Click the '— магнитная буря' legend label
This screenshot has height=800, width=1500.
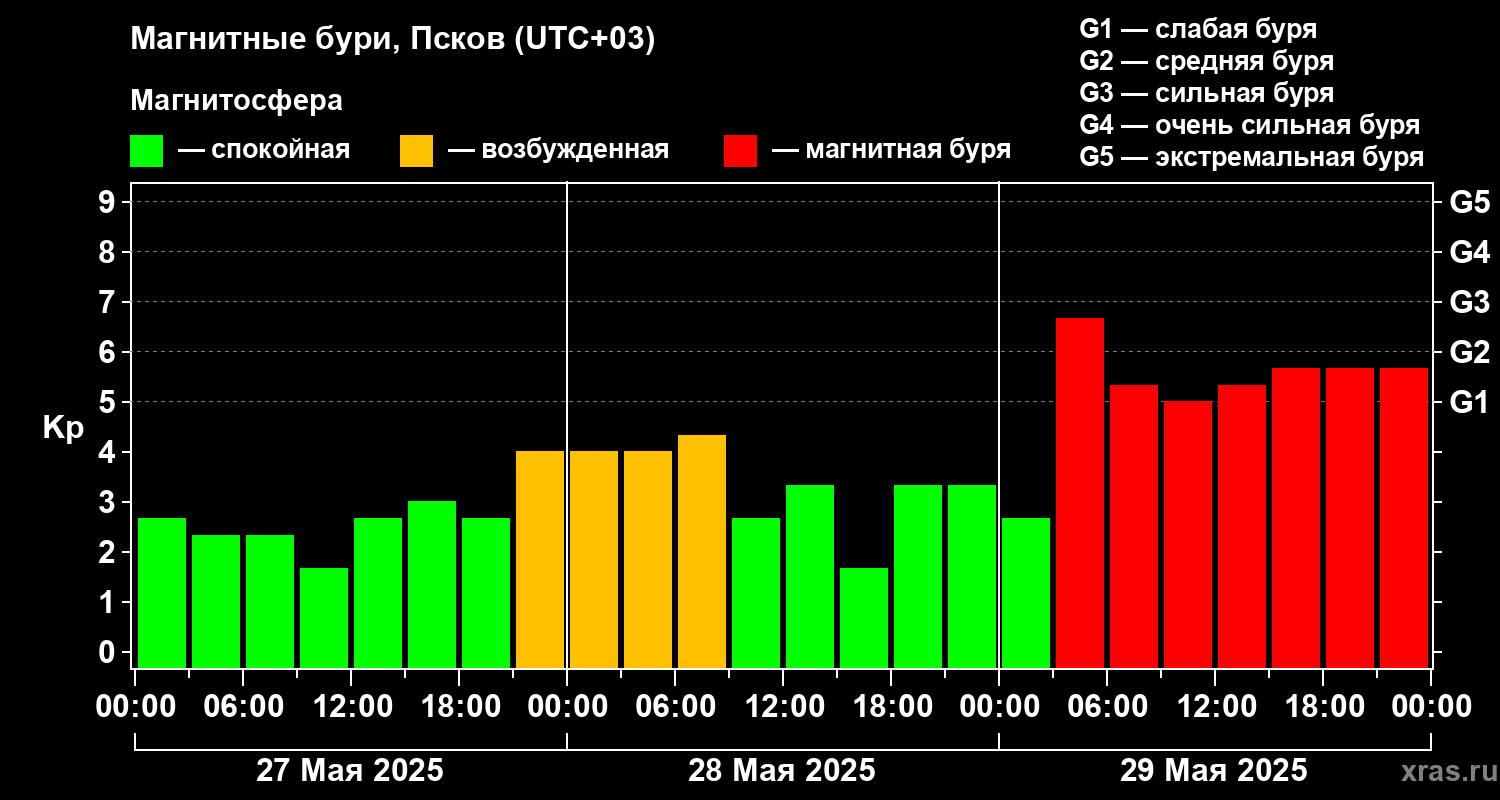[891, 150]
